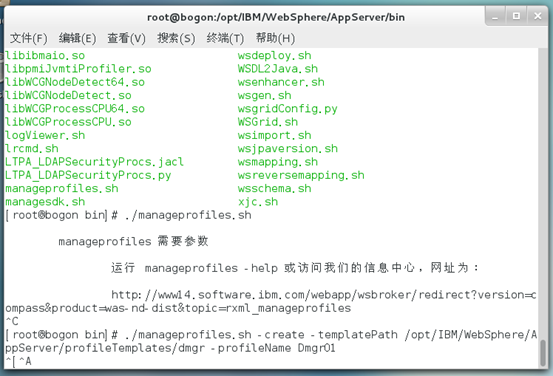Click file name libWCGNodeDetect.so
Screen dimensions: 553x376
point(68,95)
